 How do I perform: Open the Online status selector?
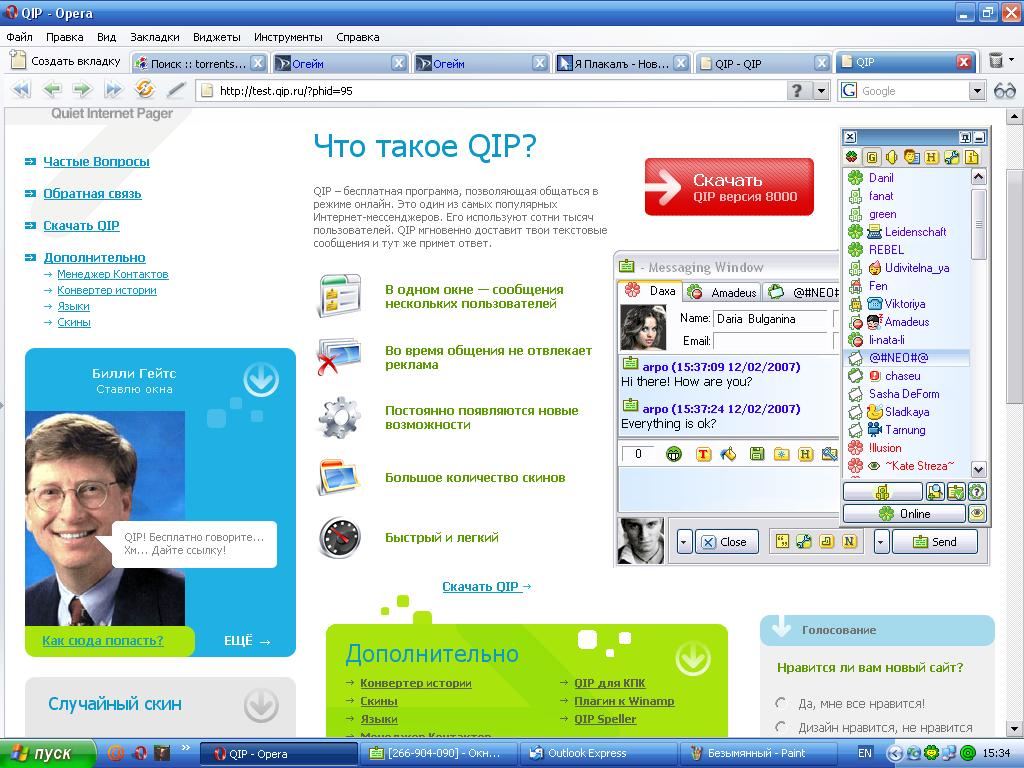click(904, 513)
